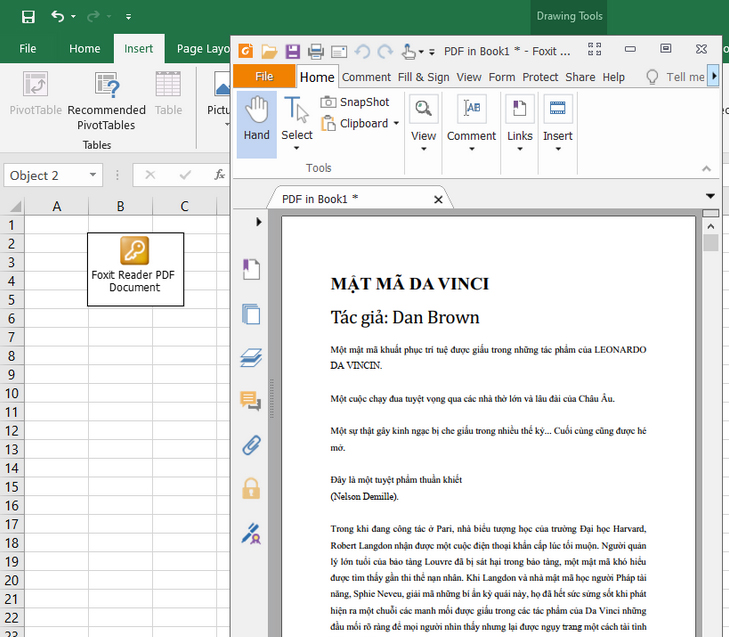Screen dimensions: 729x637
Task: Open the Foxit Help tab
Action: click(x=613, y=77)
